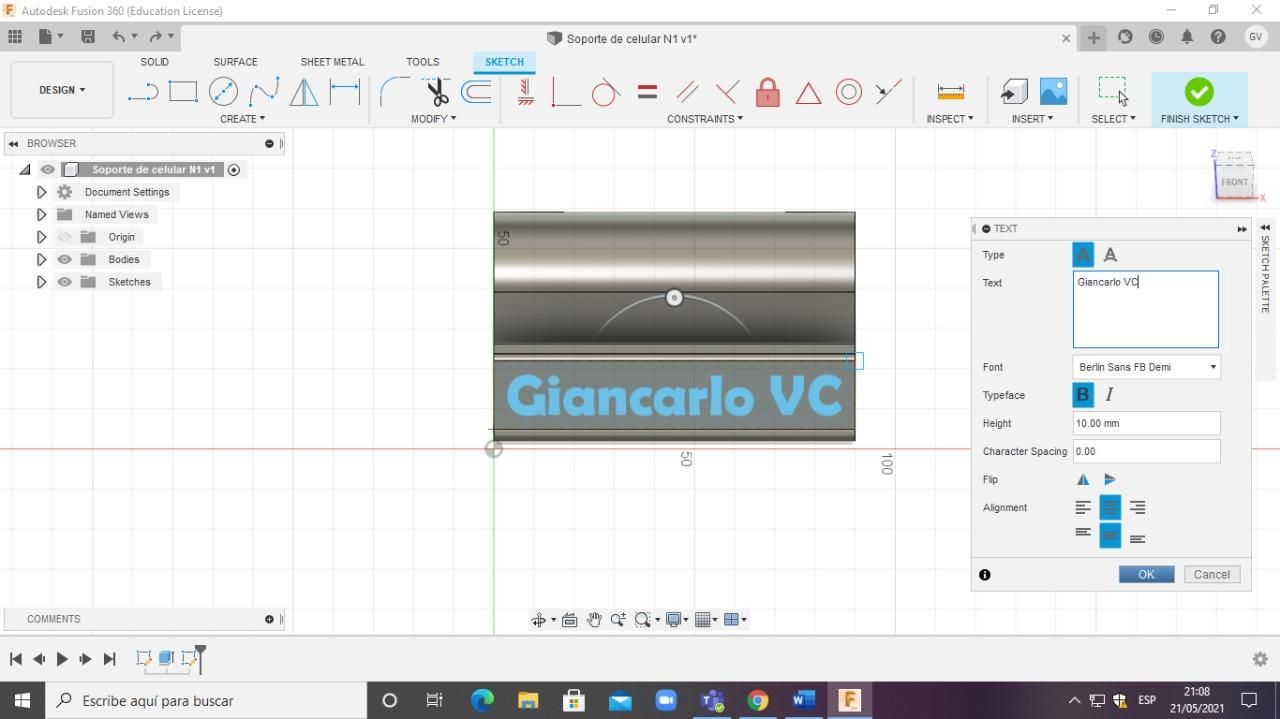Viewport: 1280px width, 719px height.
Task: Expand the Named Views node
Action: [41, 215]
